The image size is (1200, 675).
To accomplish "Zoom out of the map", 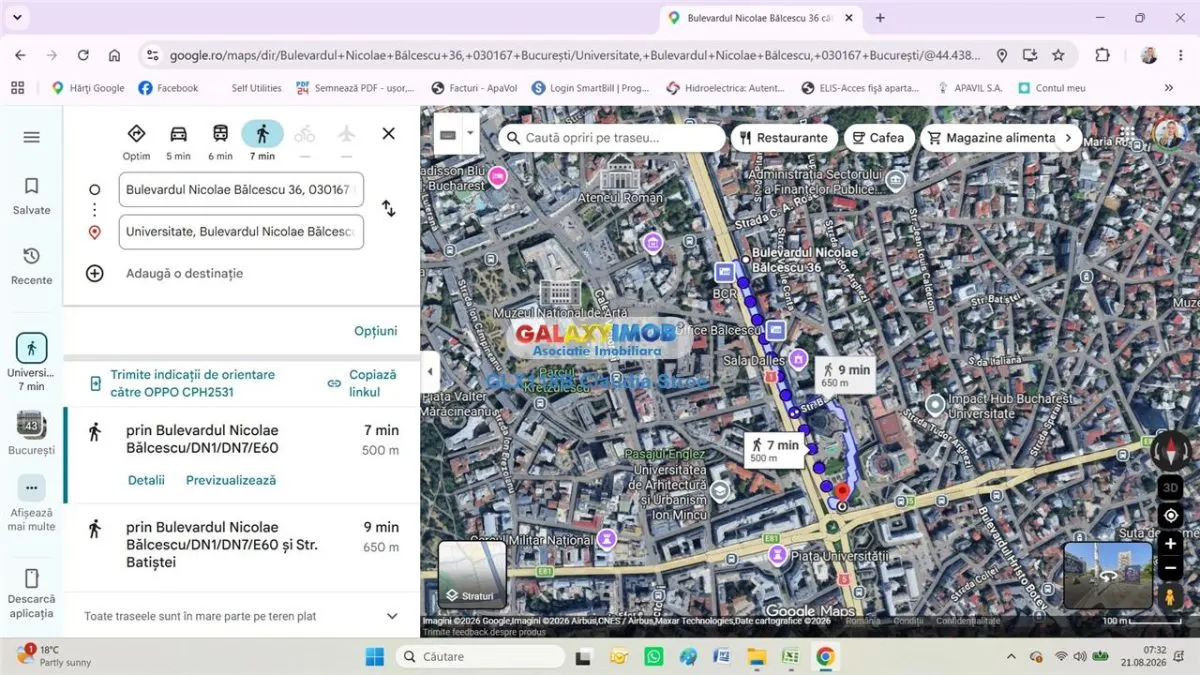I will (x=1170, y=568).
